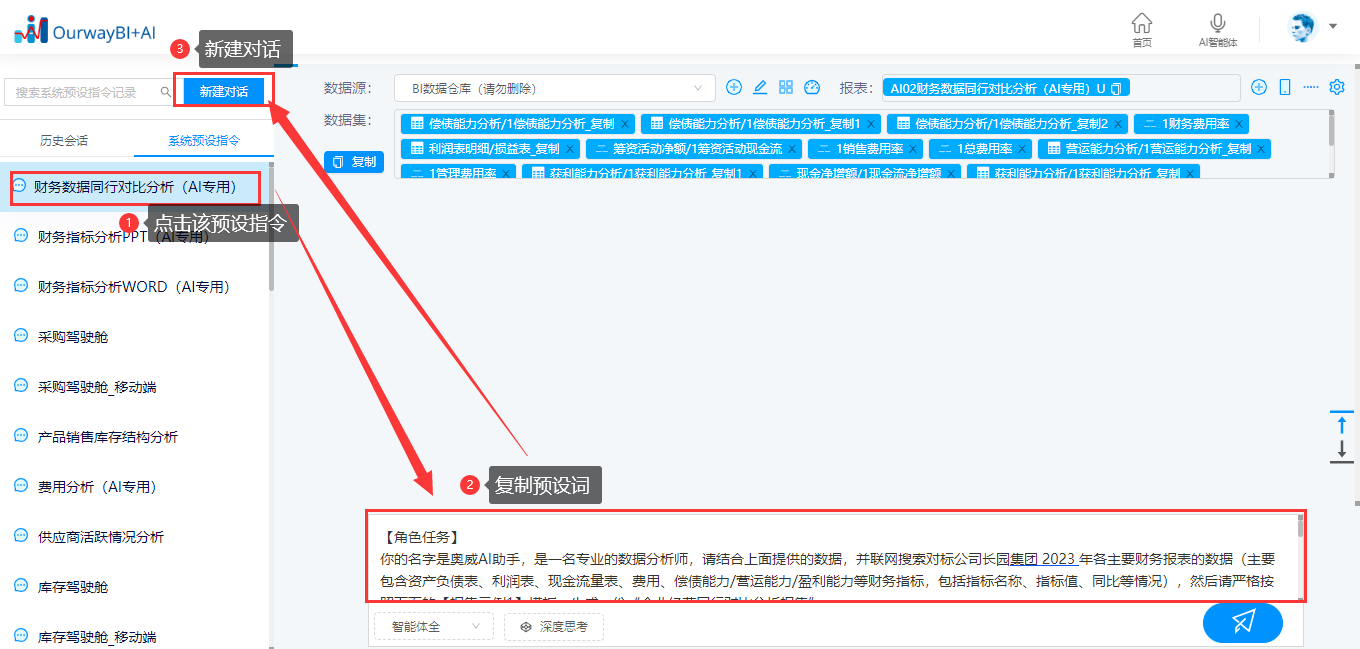
Task: Select 财务指标分析WORD（AI专用） preset
Action: pos(136,287)
